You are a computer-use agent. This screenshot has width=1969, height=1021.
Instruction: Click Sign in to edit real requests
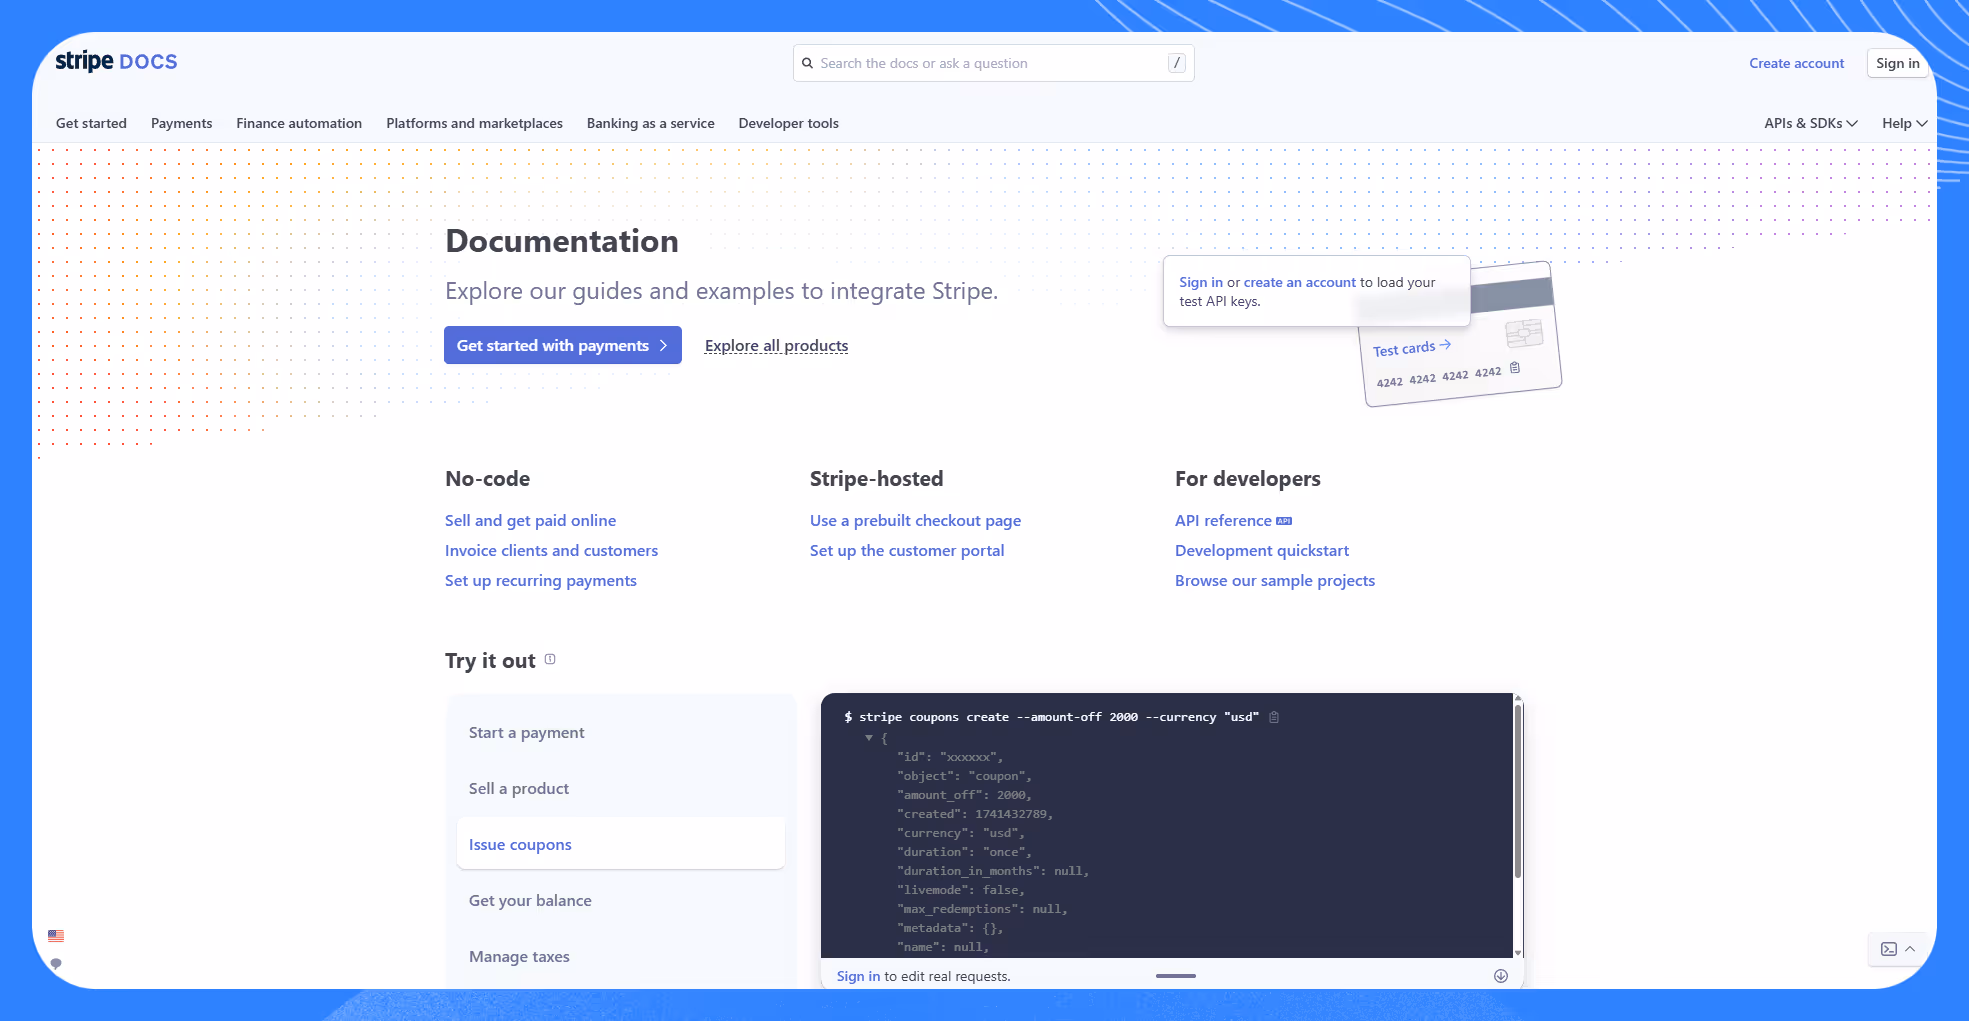(858, 976)
